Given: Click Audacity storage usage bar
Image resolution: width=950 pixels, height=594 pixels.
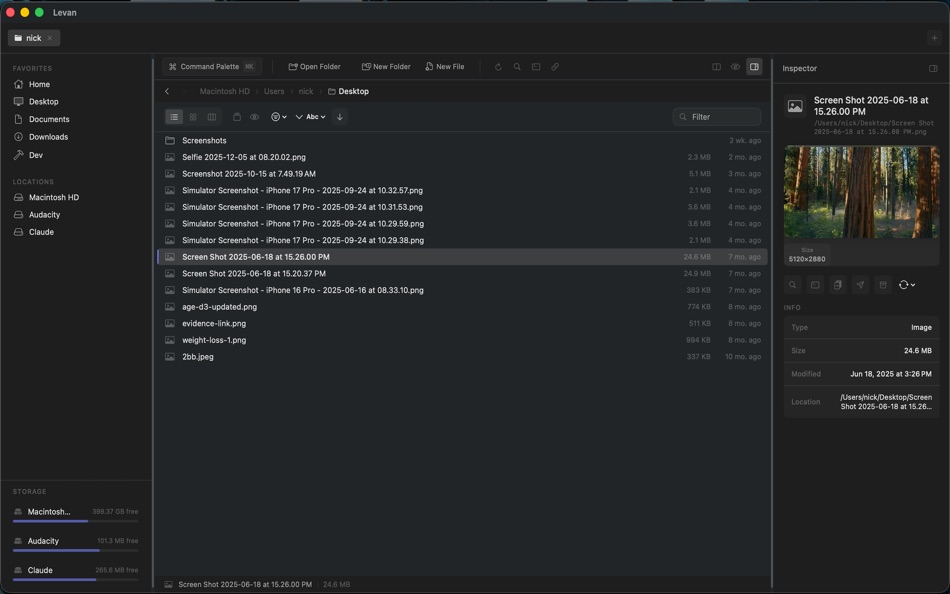Looking at the screenshot, I should pyautogui.click(x=76, y=550).
